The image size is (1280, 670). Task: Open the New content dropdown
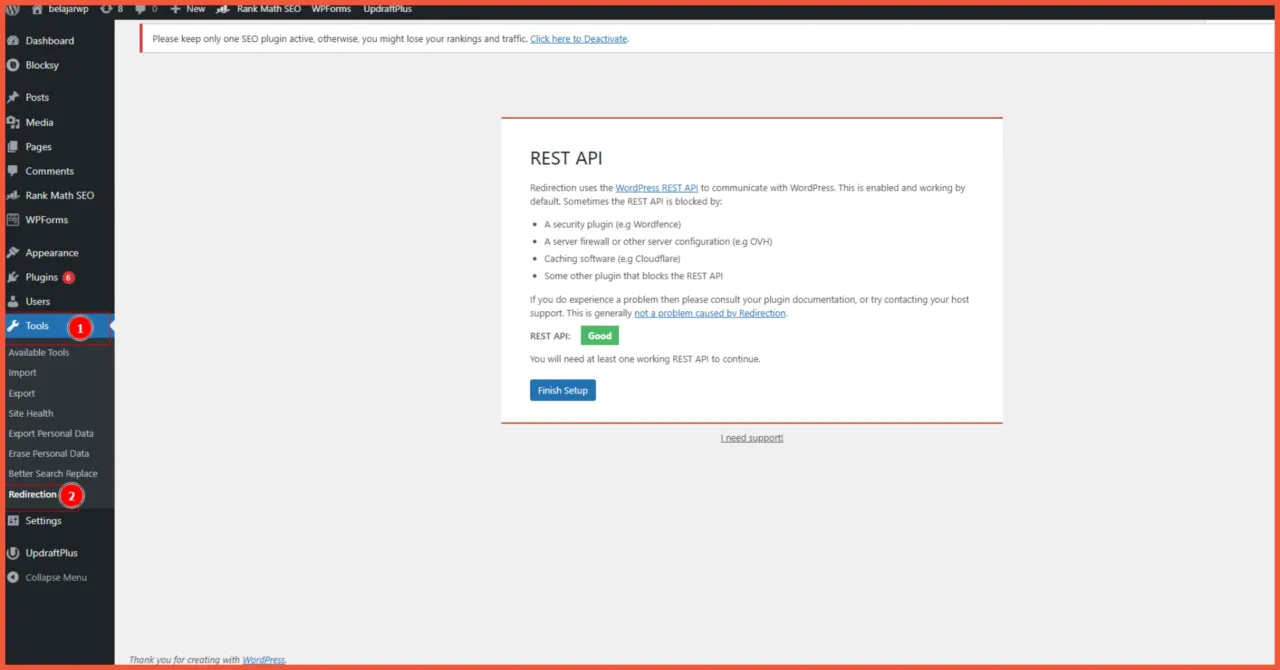click(x=188, y=9)
